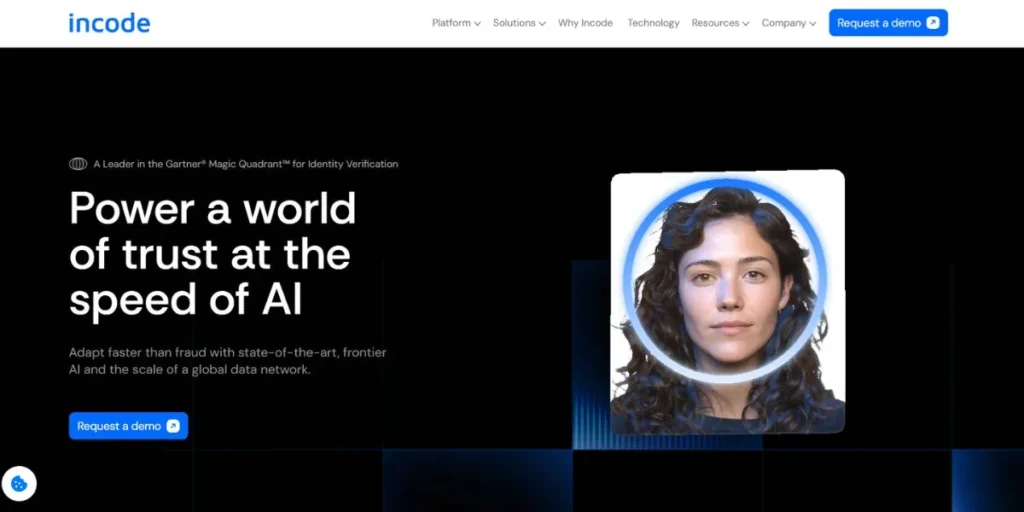Click Request a demo below hero text
The image size is (1024, 512).
click(128, 426)
